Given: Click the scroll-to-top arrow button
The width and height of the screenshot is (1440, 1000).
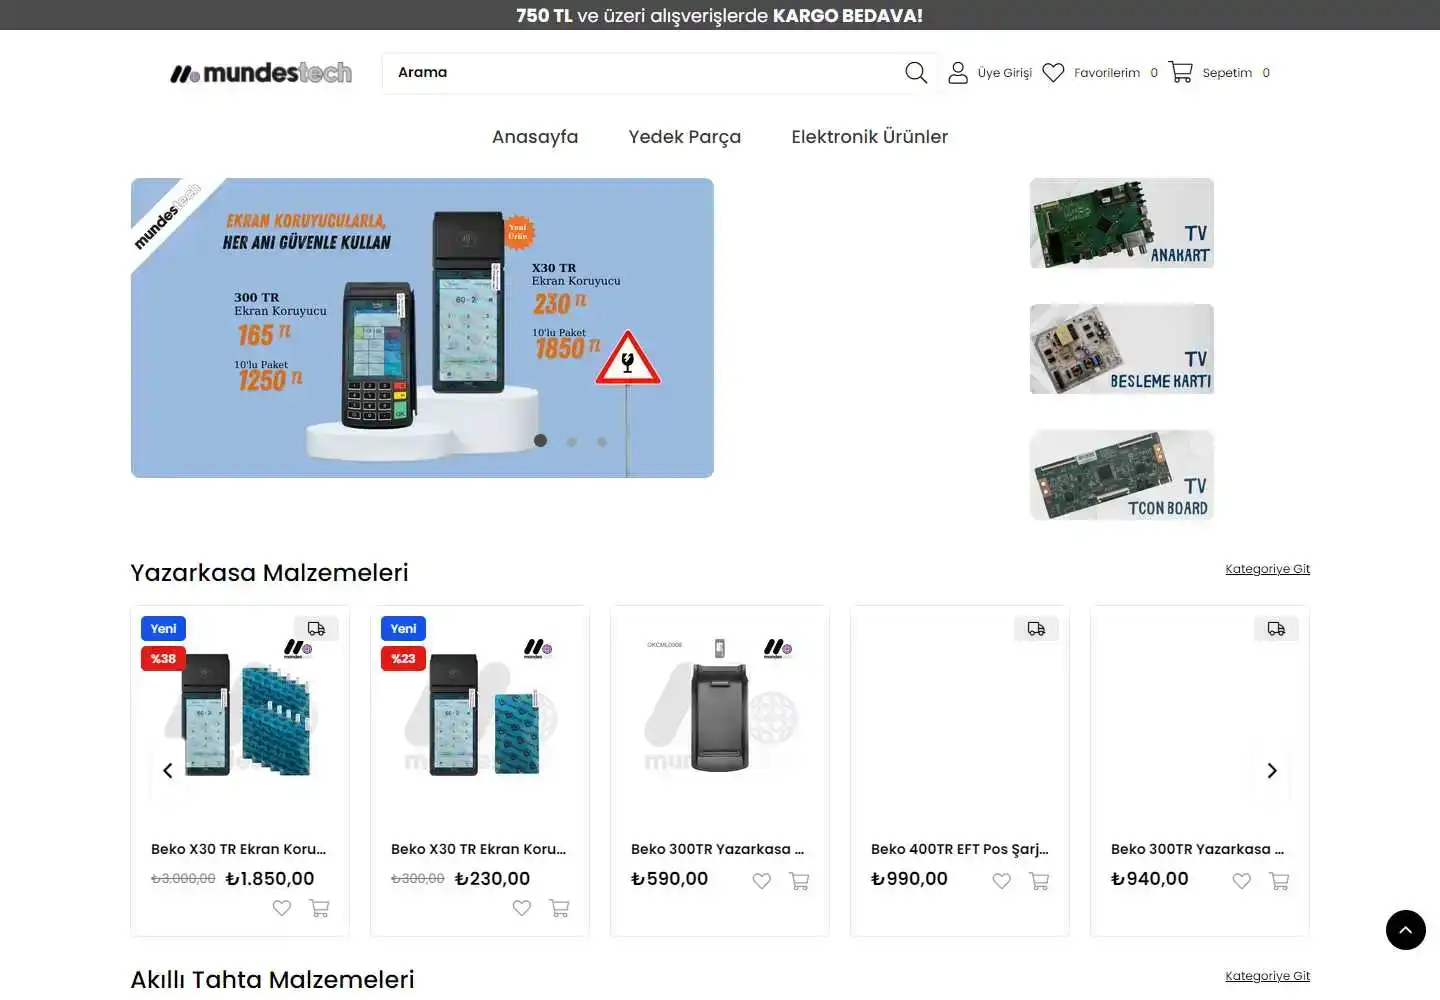Looking at the screenshot, I should [x=1406, y=930].
